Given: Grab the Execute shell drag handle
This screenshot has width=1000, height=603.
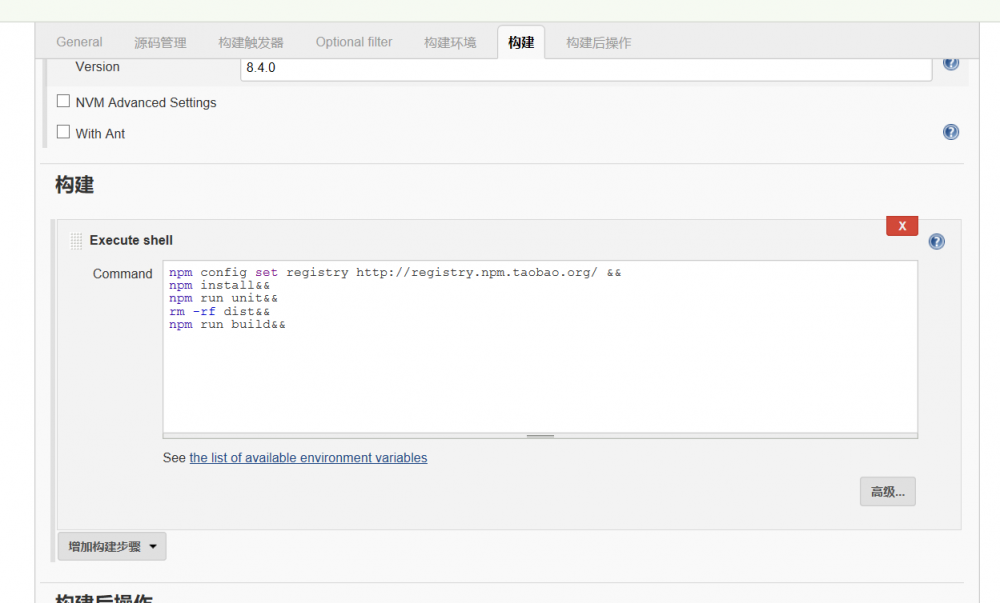Looking at the screenshot, I should click(x=77, y=241).
